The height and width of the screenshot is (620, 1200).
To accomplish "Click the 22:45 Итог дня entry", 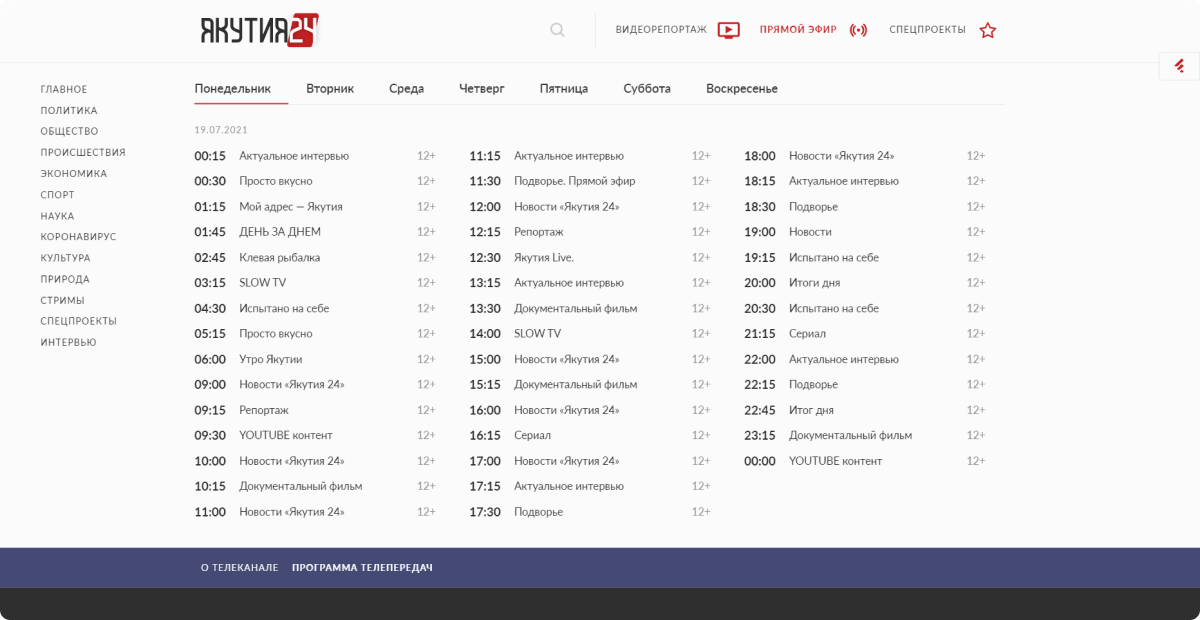I will (x=865, y=410).
